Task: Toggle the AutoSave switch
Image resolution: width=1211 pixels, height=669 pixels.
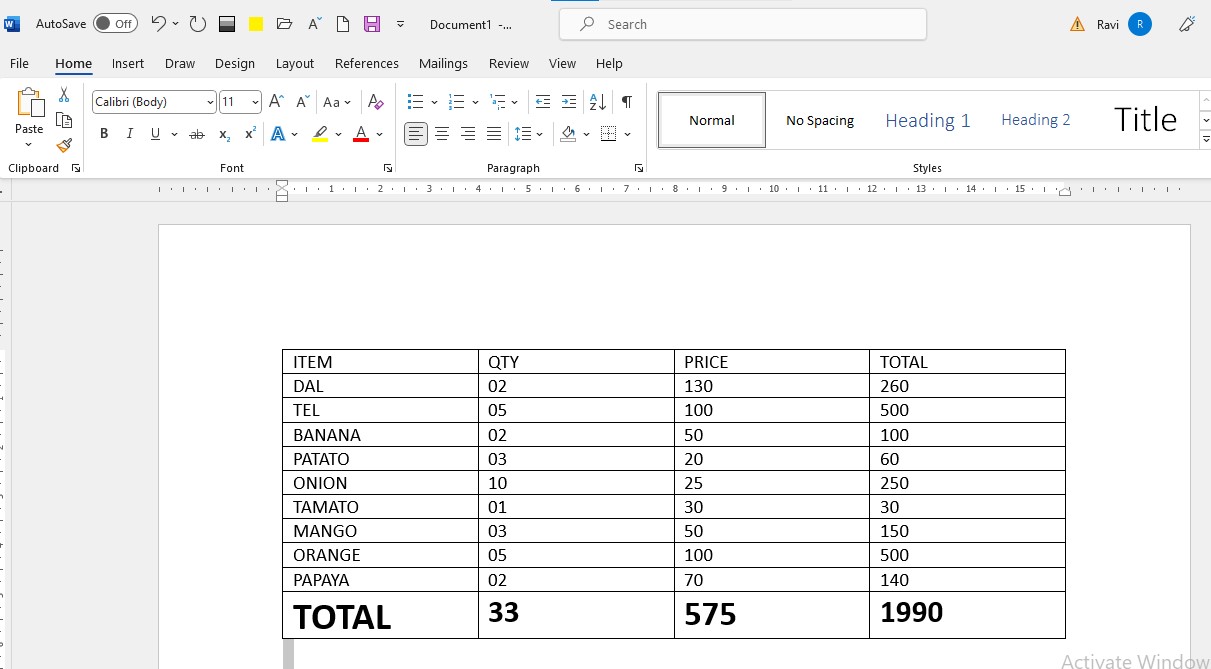Action: click(115, 24)
